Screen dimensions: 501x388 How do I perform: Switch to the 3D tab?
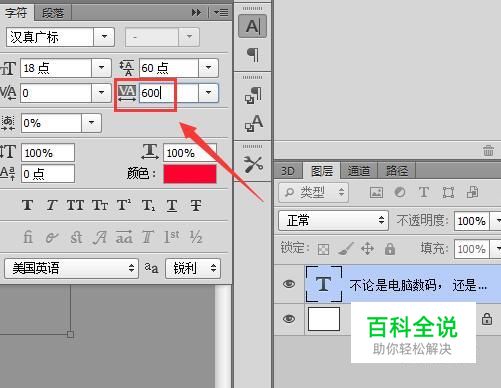pyautogui.click(x=288, y=171)
